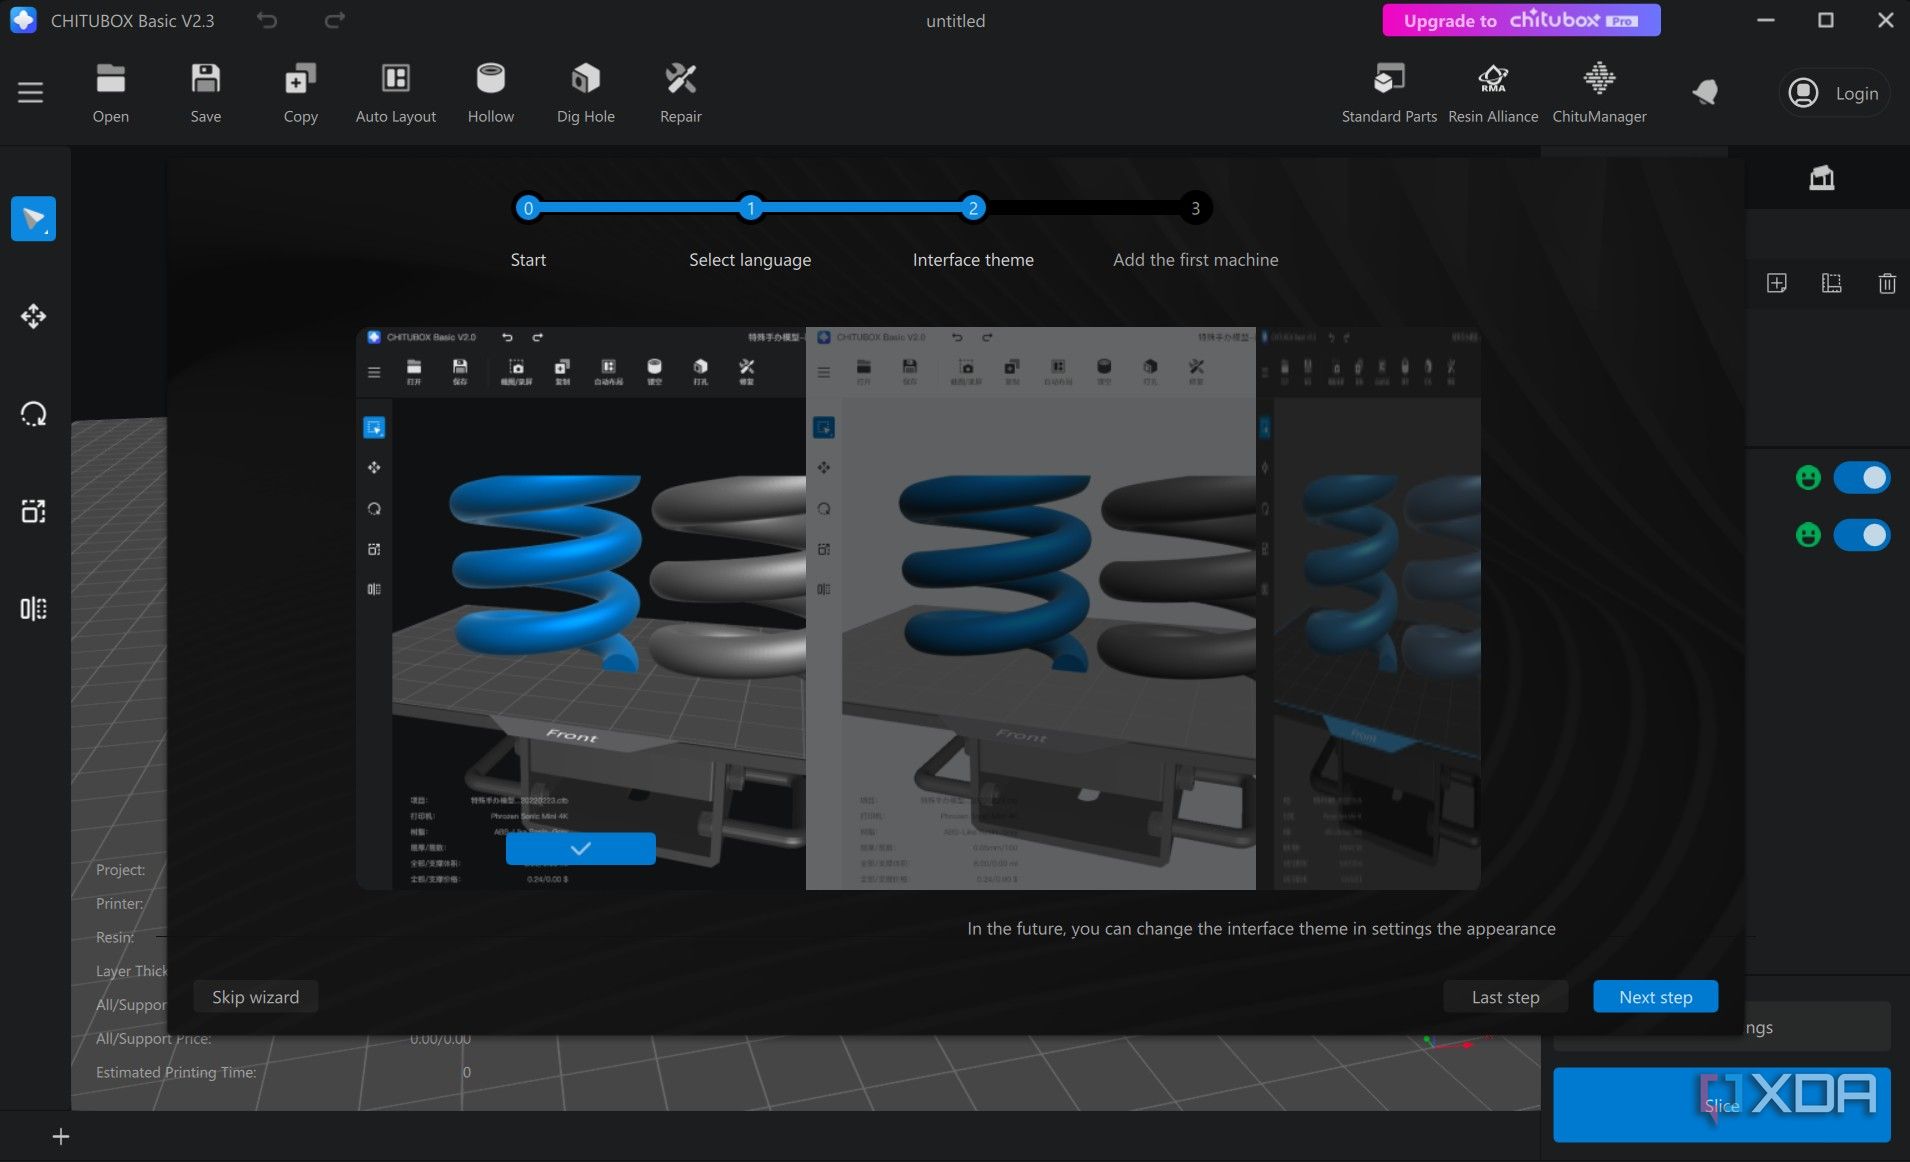
Task: Select the Mirror tool in left sidebar
Action: [33, 608]
